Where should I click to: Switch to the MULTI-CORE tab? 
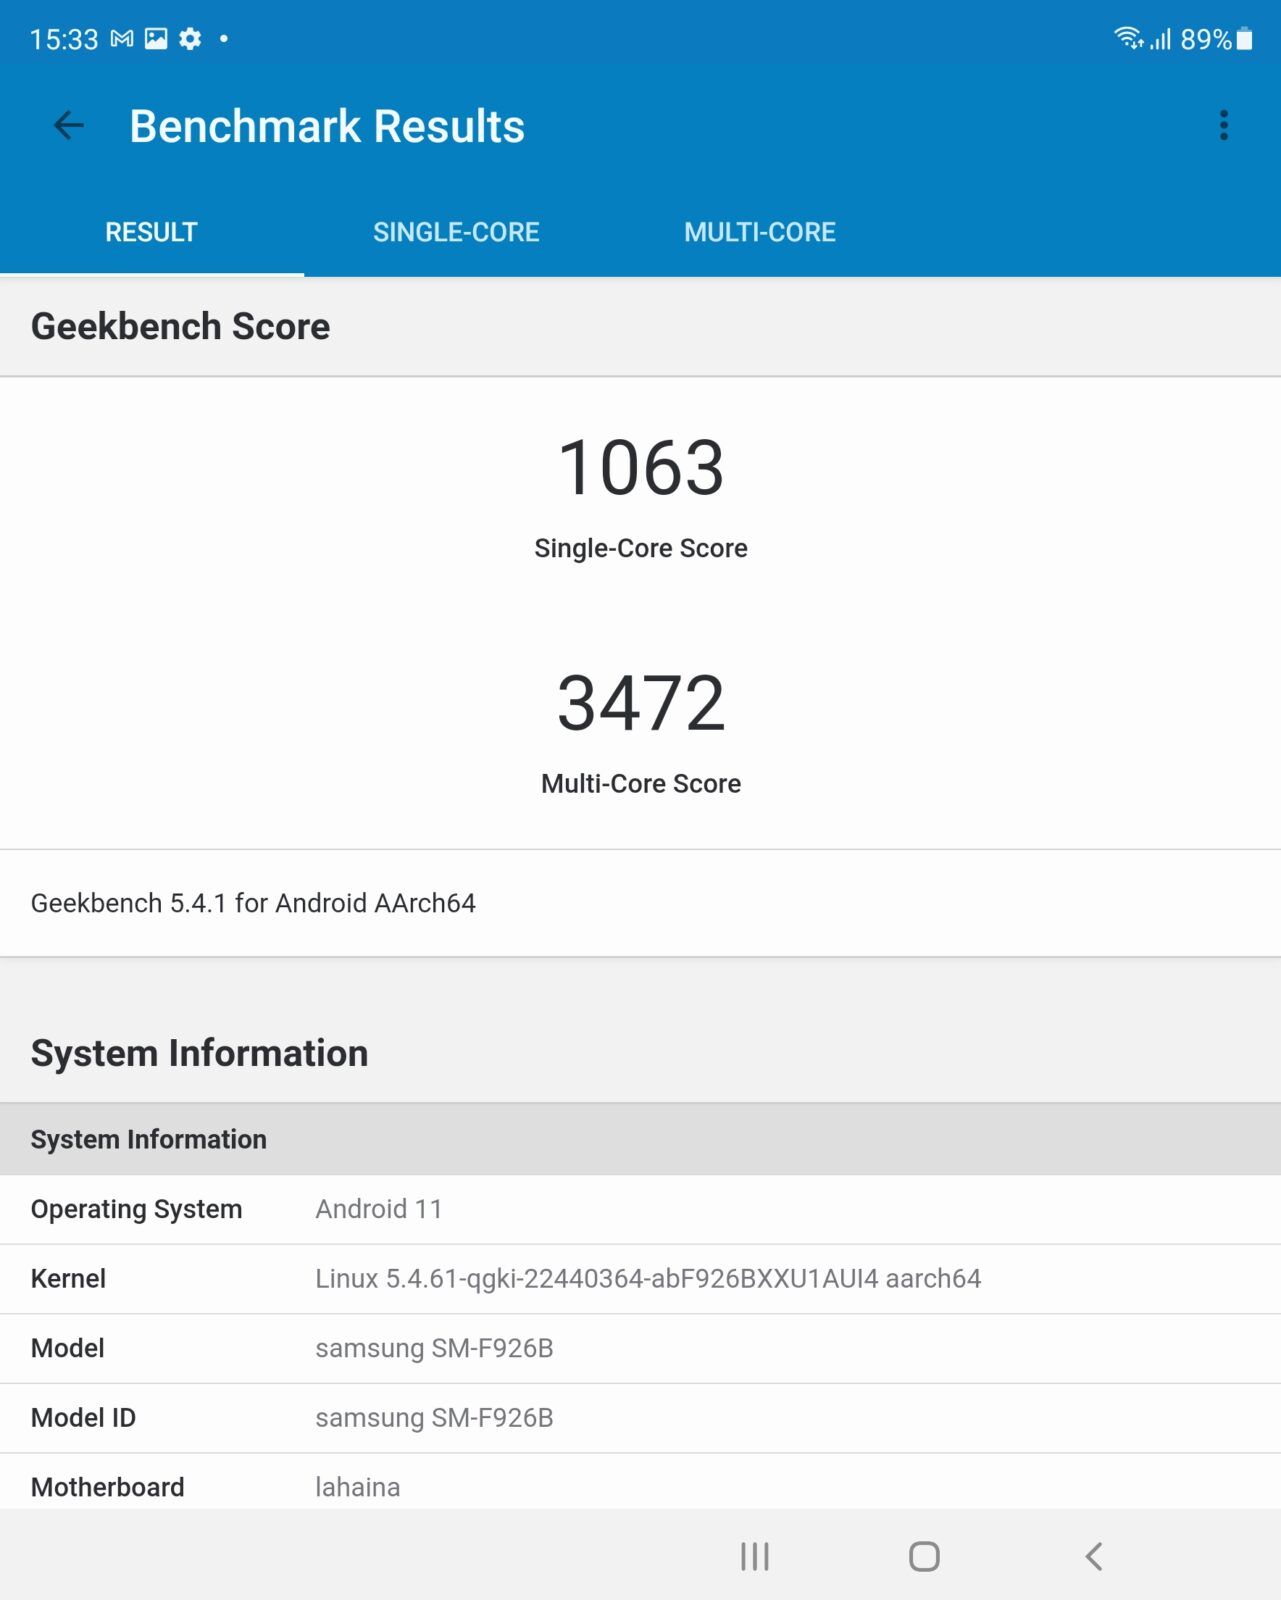point(760,232)
